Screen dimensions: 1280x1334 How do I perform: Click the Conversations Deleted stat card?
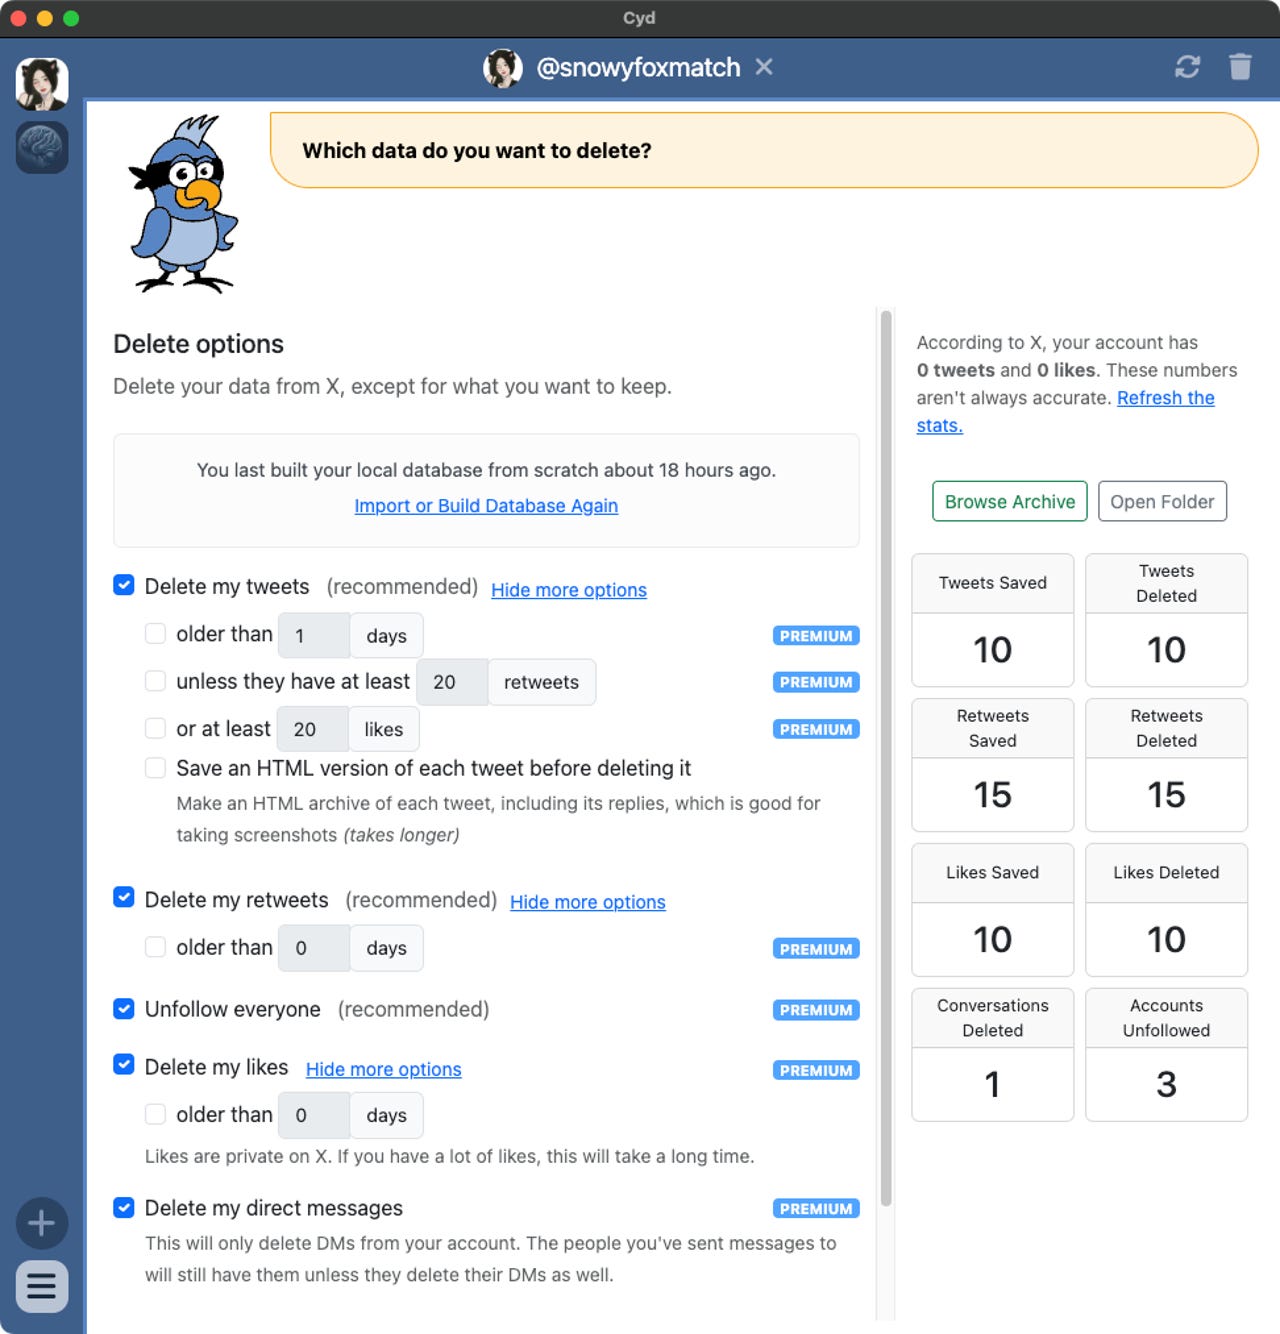pyautogui.click(x=993, y=1055)
